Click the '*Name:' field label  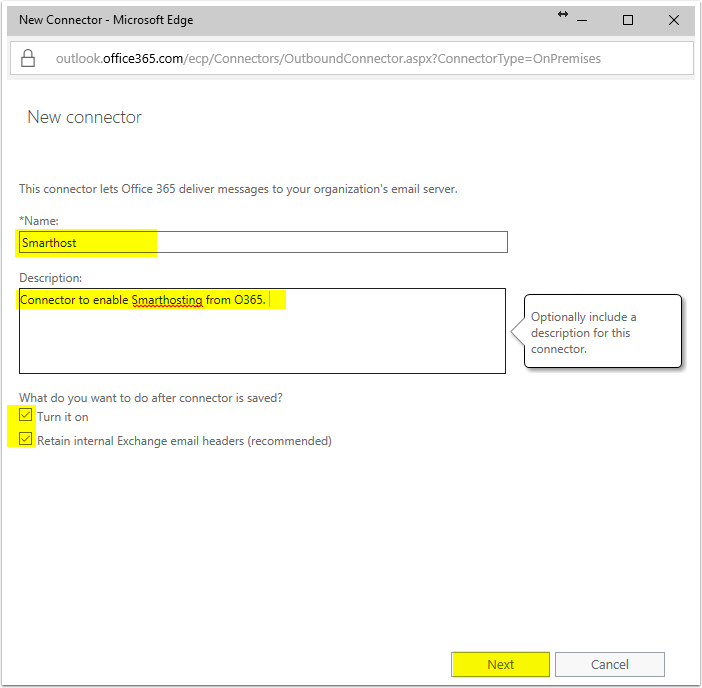39,221
